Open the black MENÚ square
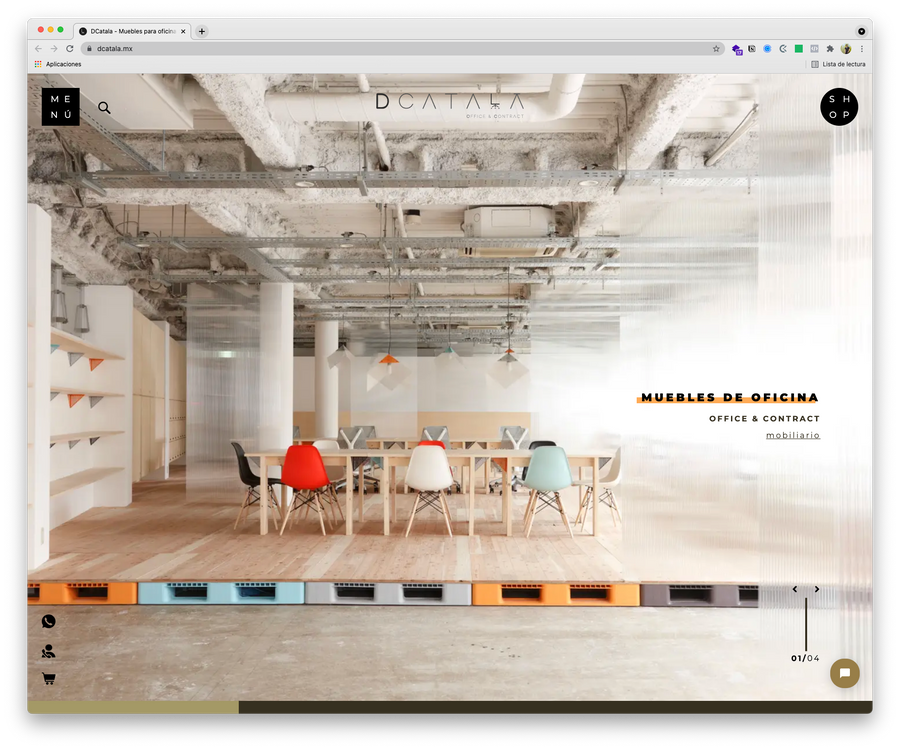 (60, 107)
